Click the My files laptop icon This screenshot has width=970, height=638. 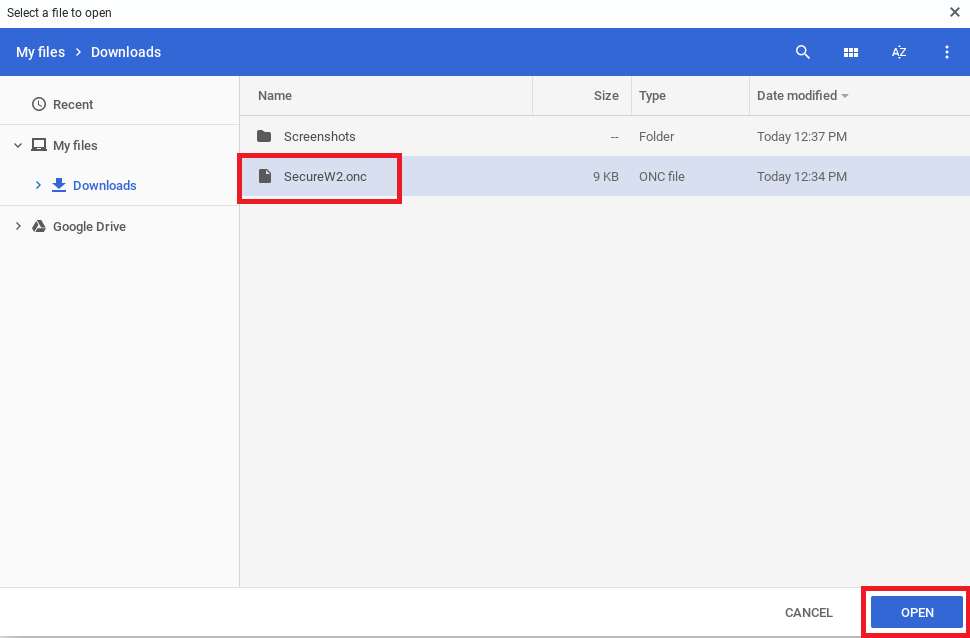point(39,145)
